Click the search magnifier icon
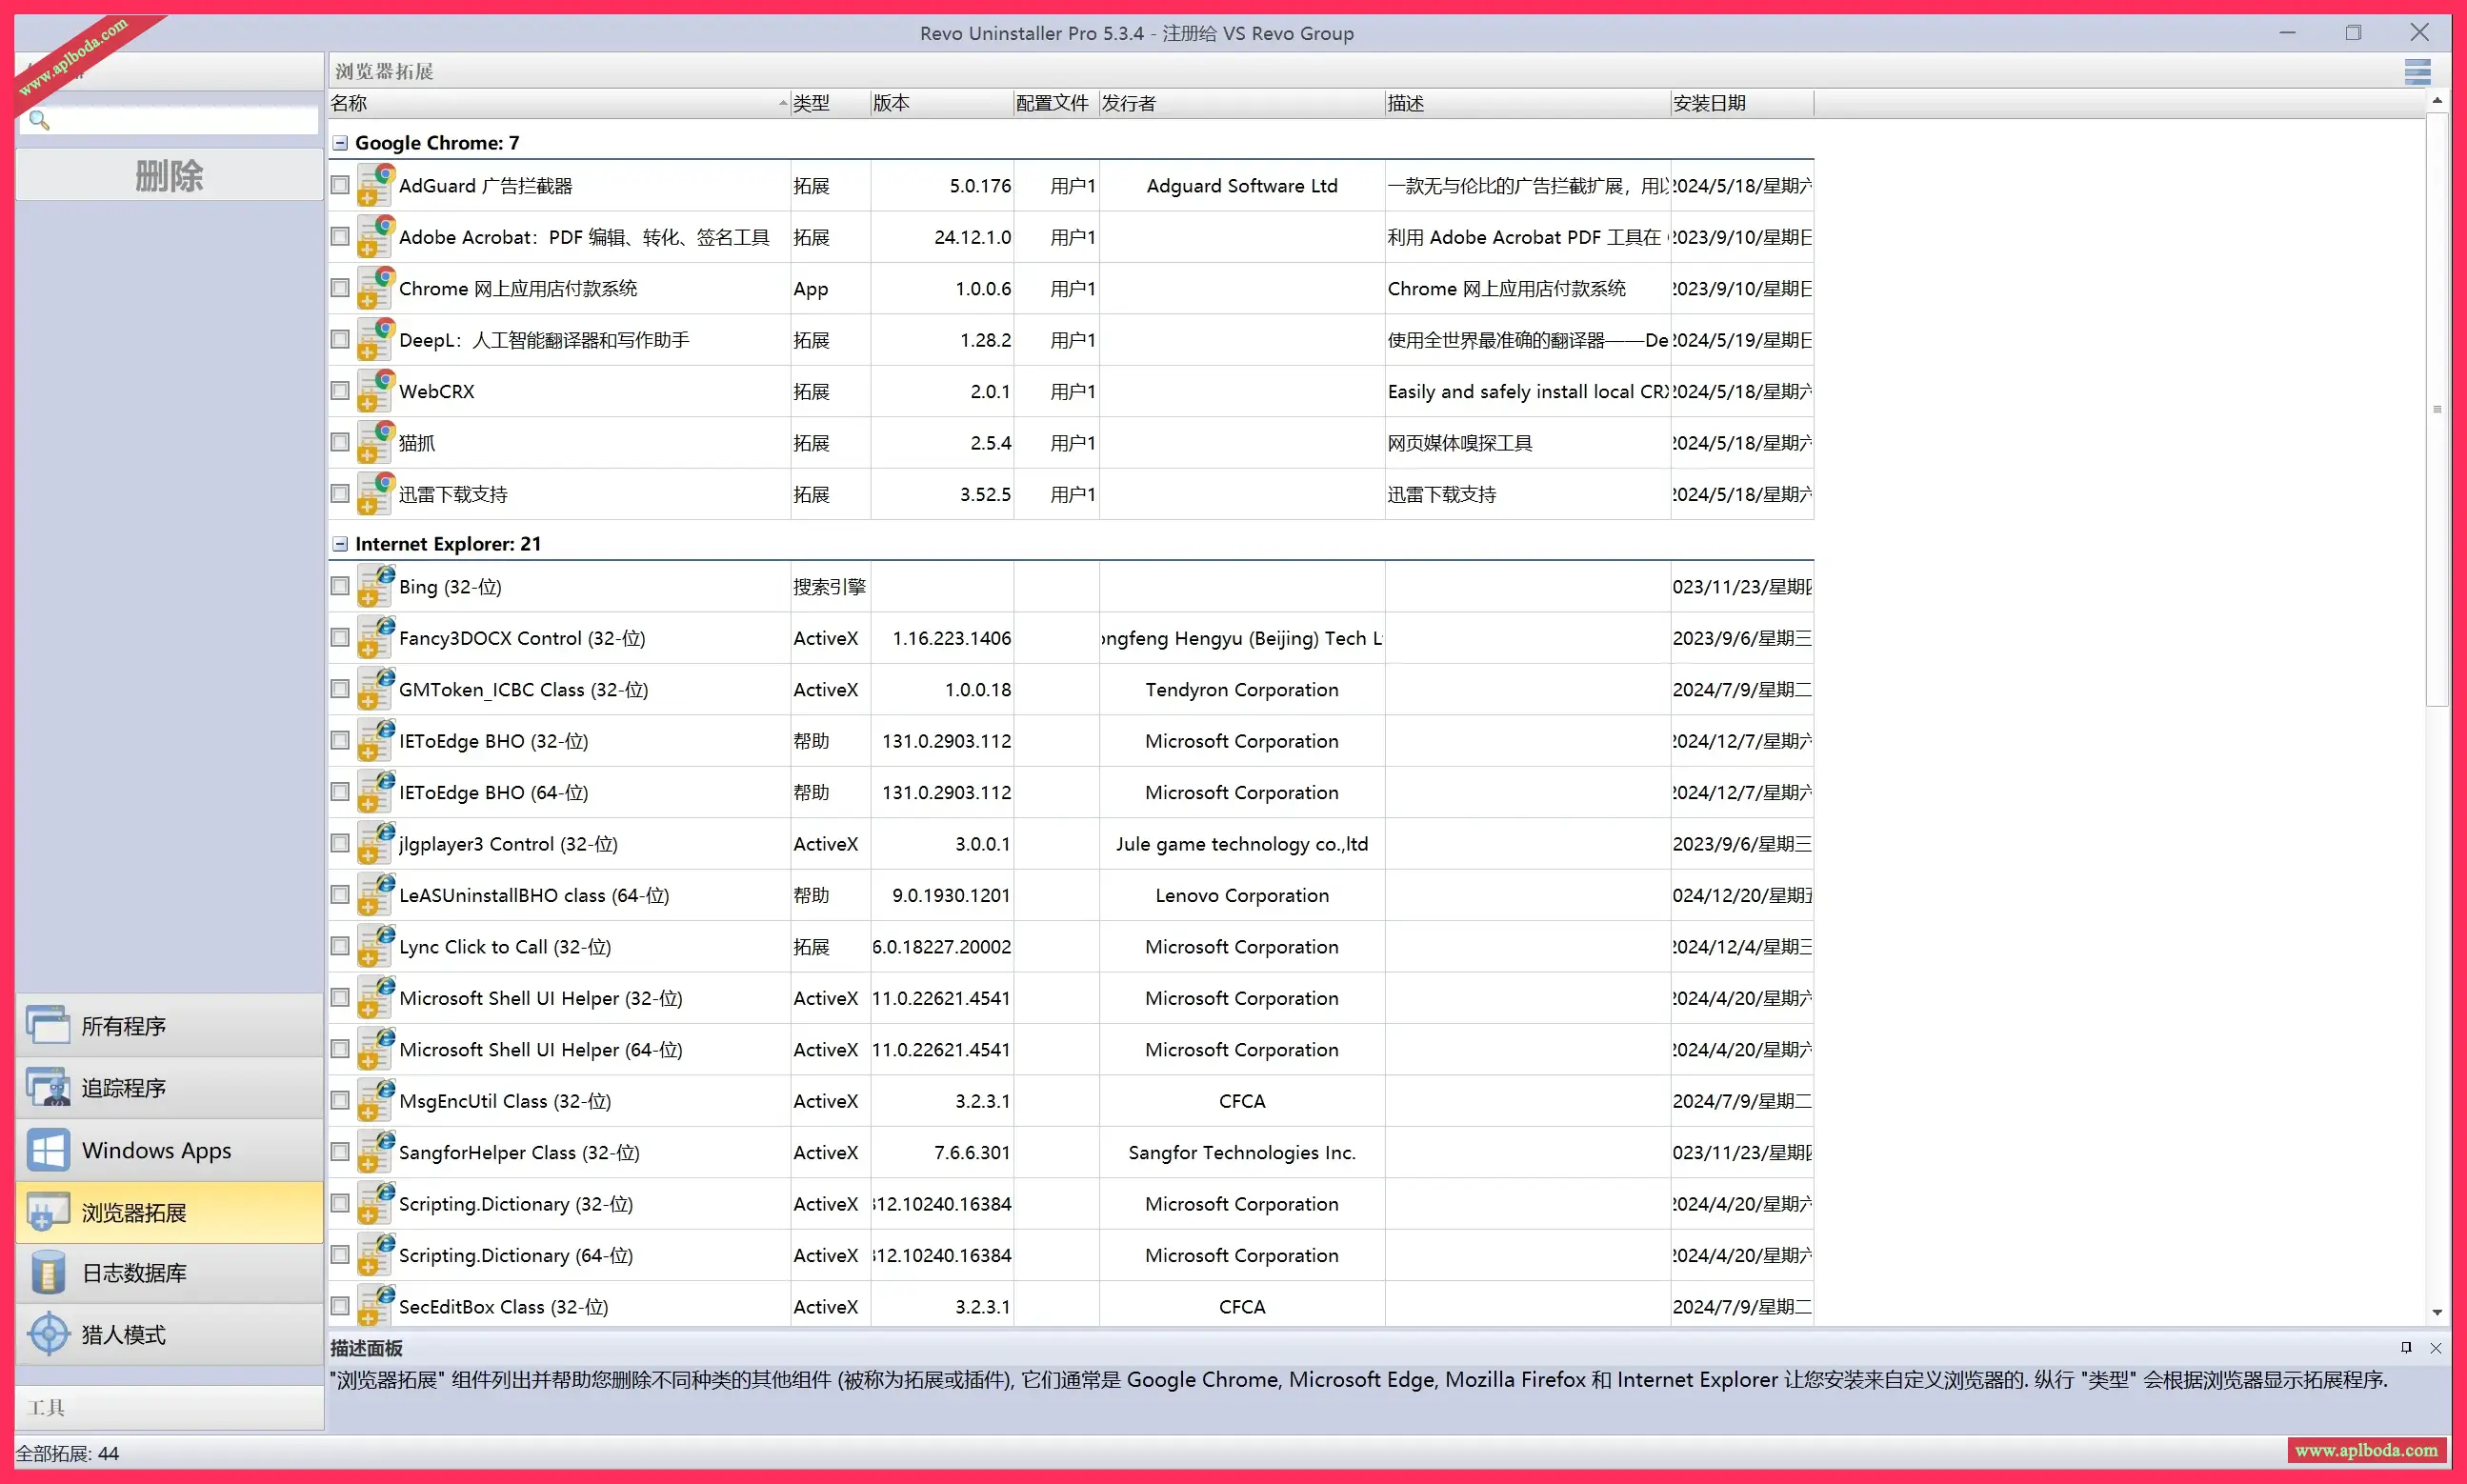Screen dimensions: 2467x1484 (39, 120)
